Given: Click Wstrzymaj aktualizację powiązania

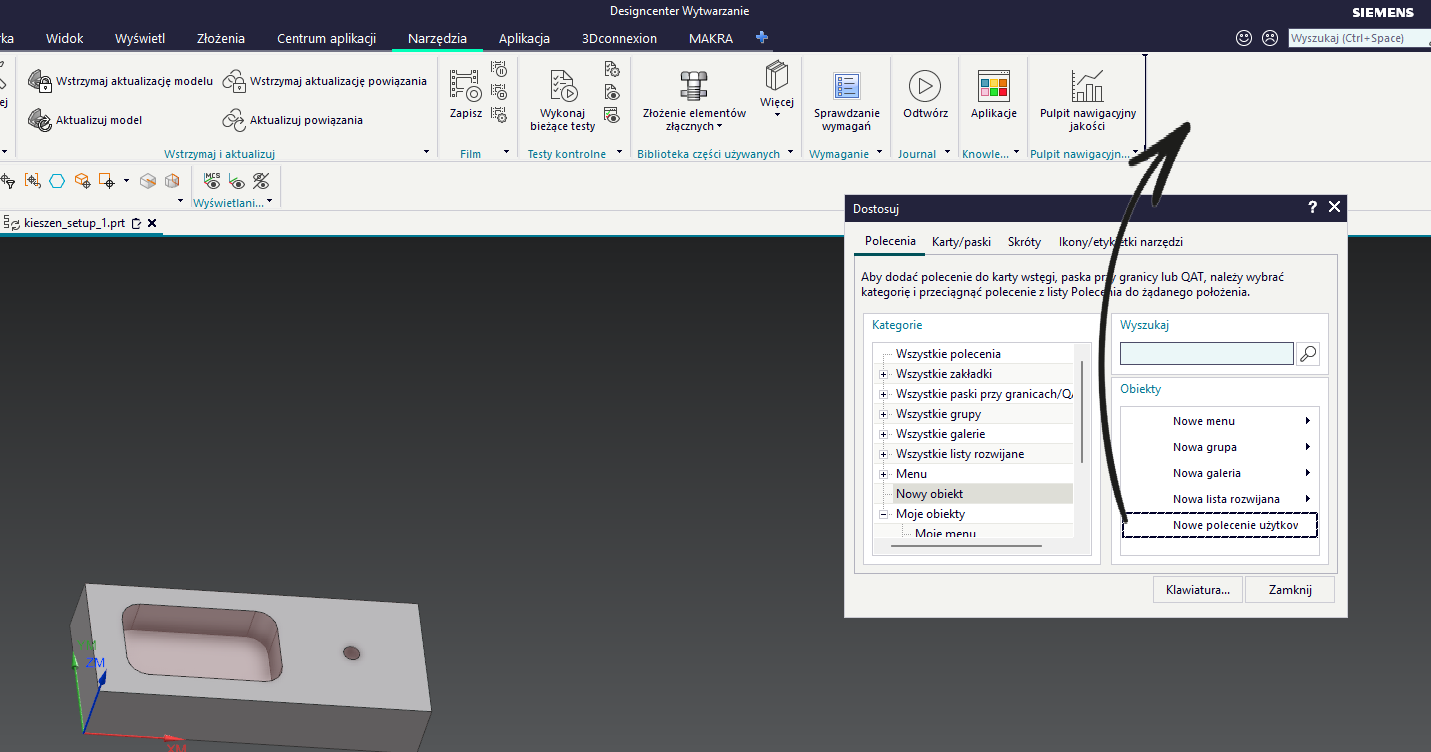Looking at the screenshot, I should click(x=325, y=81).
